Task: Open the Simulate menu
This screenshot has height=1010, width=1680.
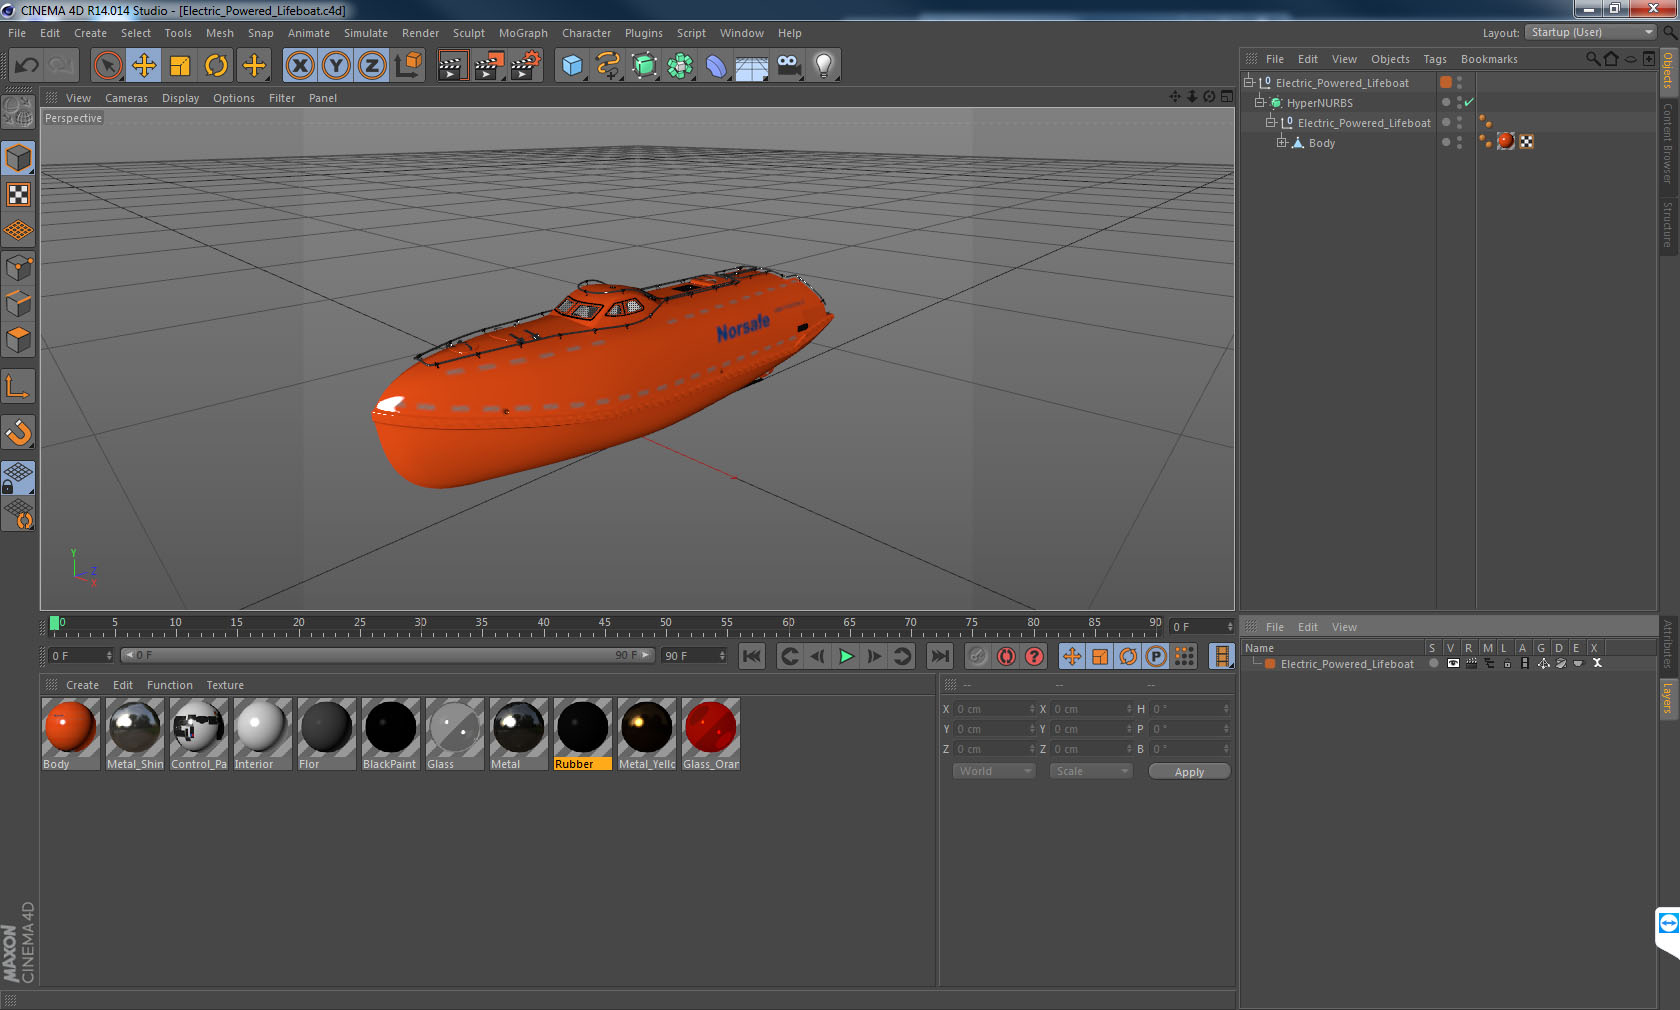Action: [x=366, y=33]
